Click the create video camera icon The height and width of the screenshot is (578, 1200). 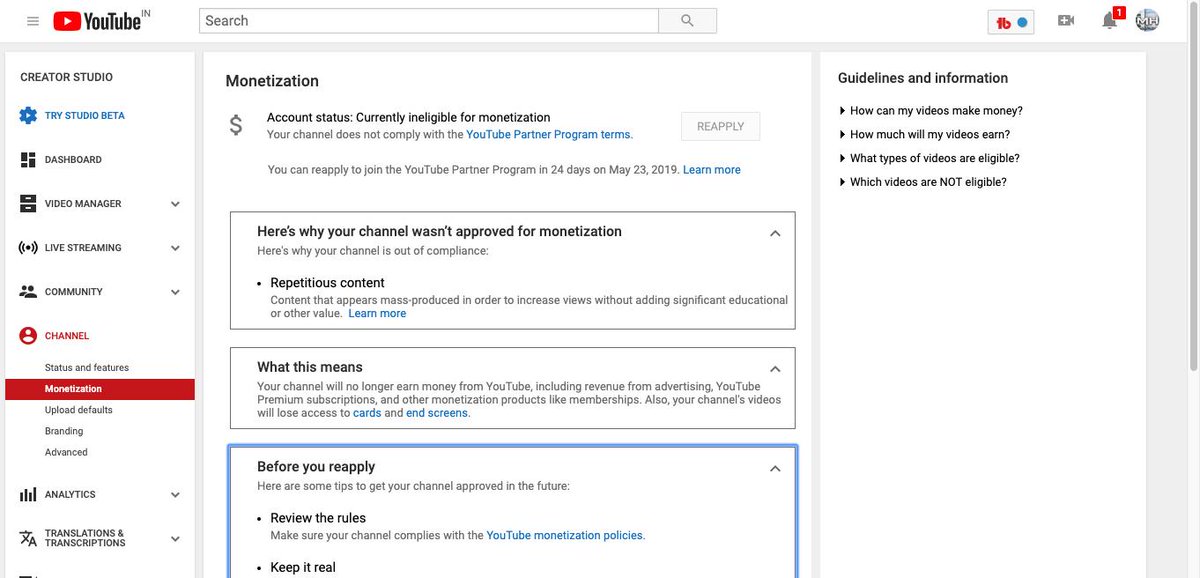click(1066, 21)
